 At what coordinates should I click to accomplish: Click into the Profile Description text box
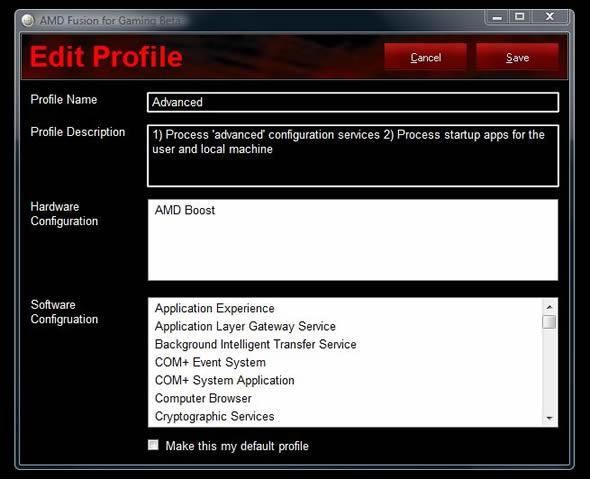(353, 156)
